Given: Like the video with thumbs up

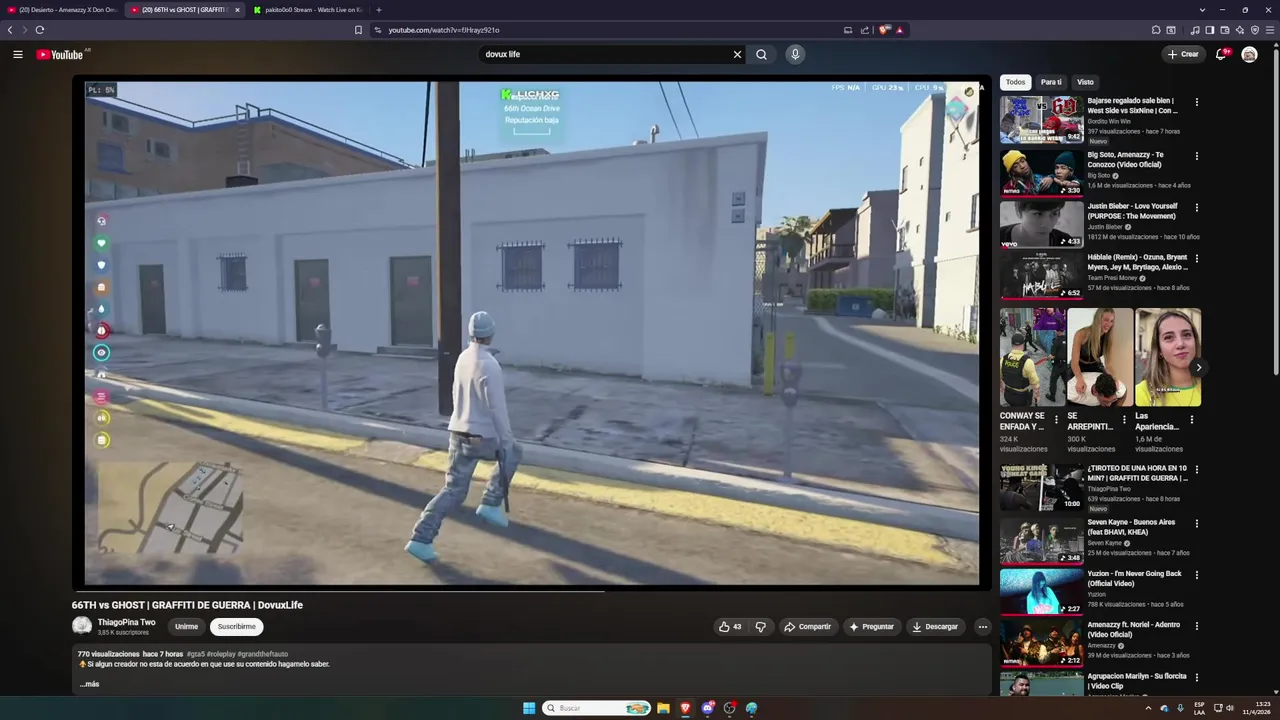Looking at the screenshot, I should 730,627.
